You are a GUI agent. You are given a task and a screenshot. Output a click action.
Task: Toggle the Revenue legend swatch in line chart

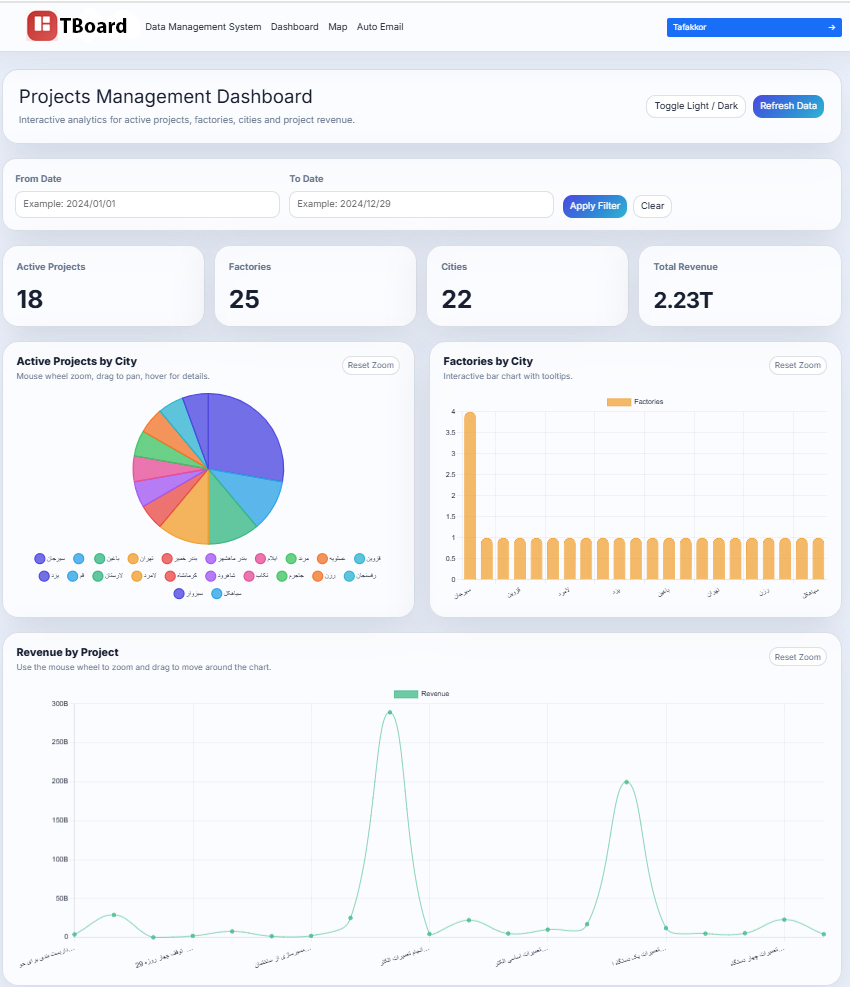(405, 694)
